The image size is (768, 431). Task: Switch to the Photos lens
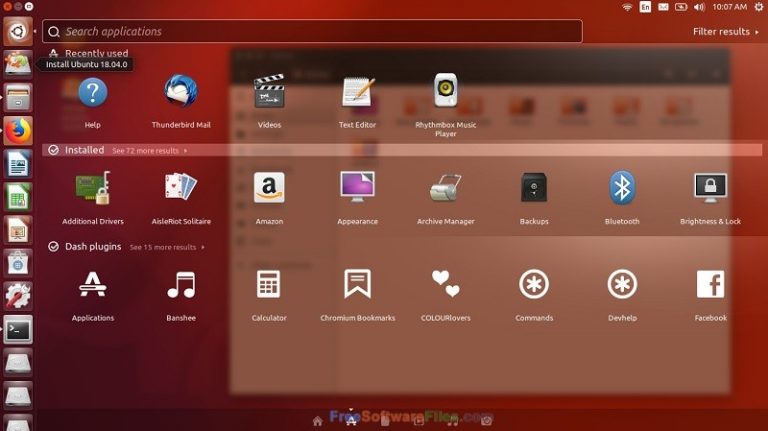[x=486, y=420]
